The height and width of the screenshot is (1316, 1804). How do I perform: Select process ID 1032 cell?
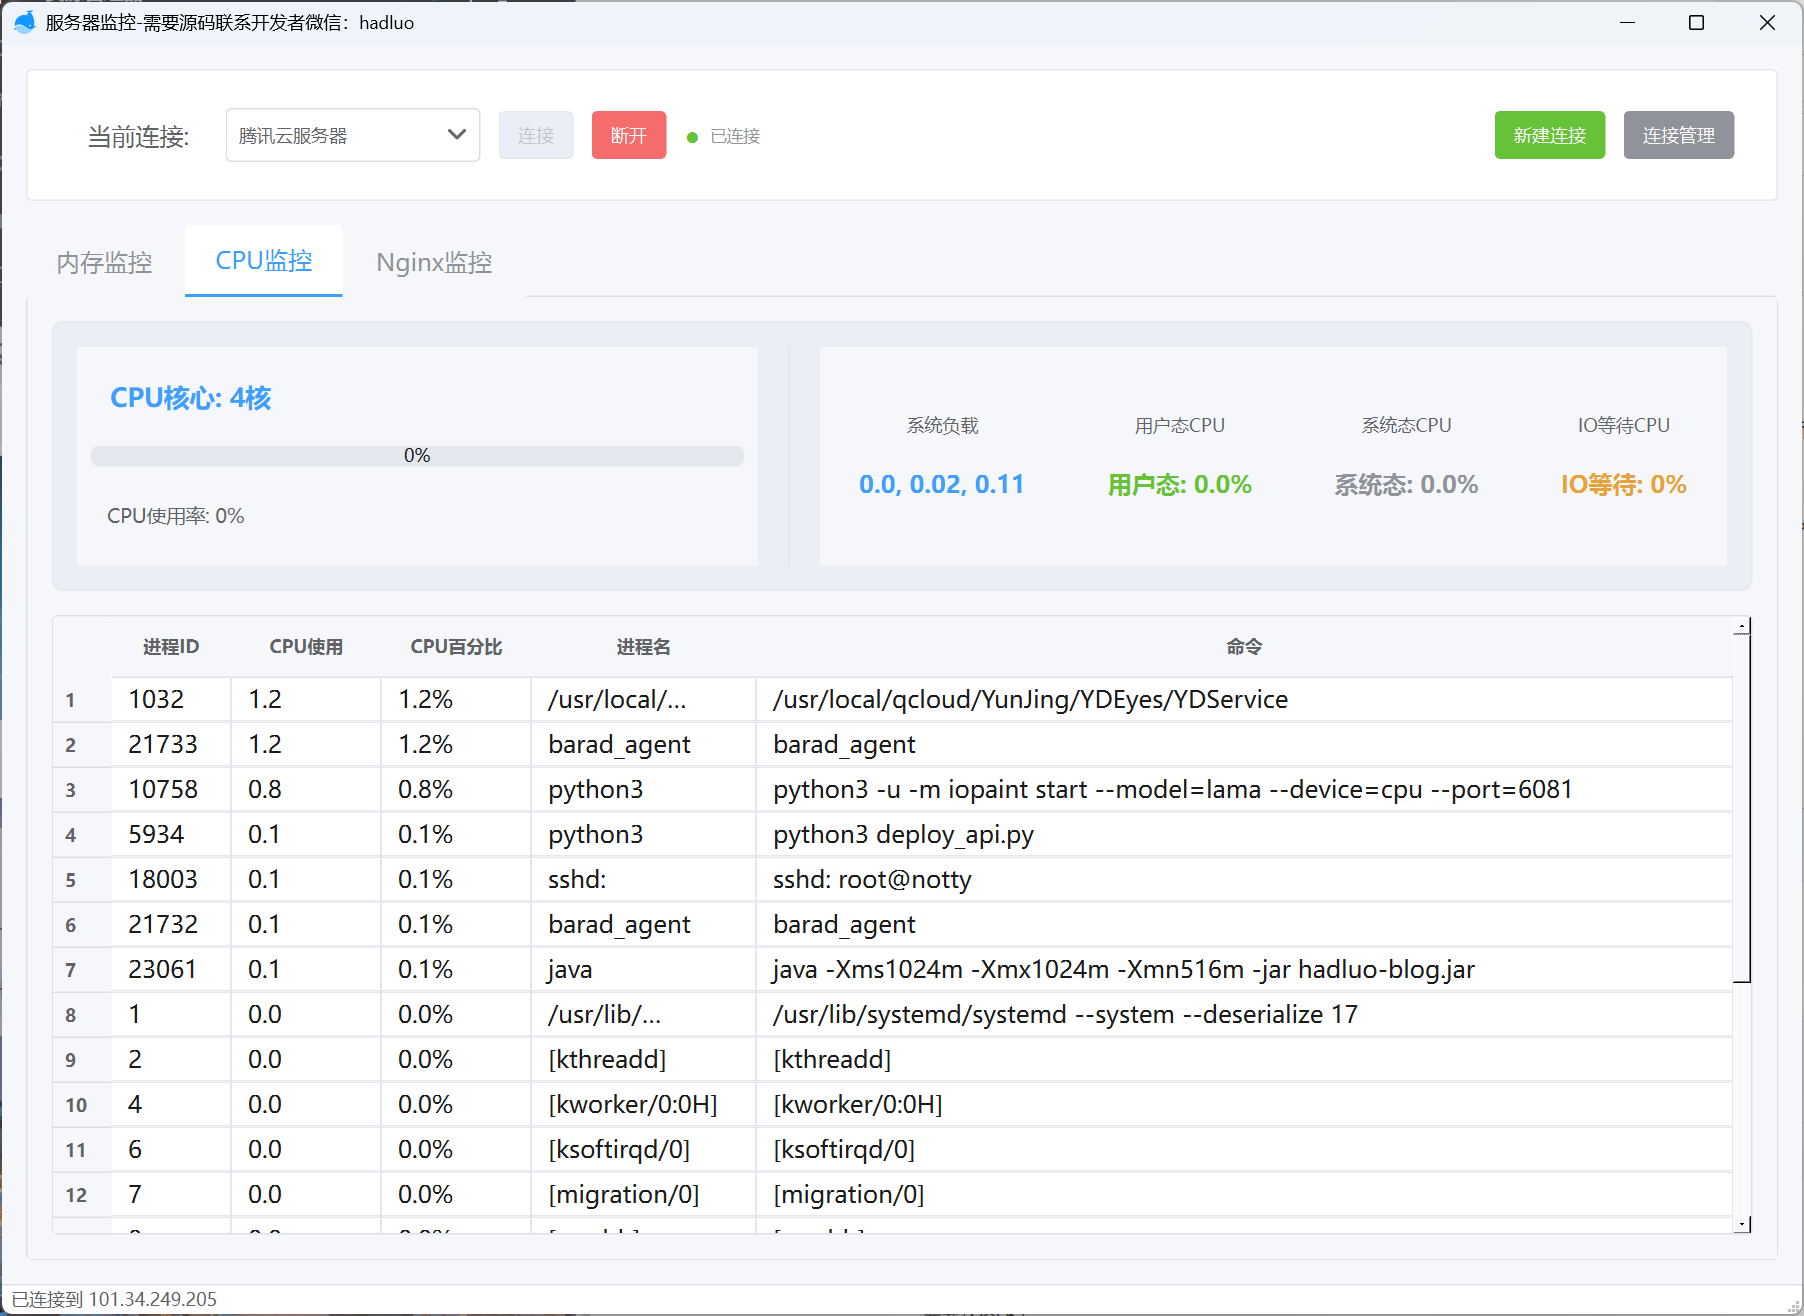(x=171, y=699)
